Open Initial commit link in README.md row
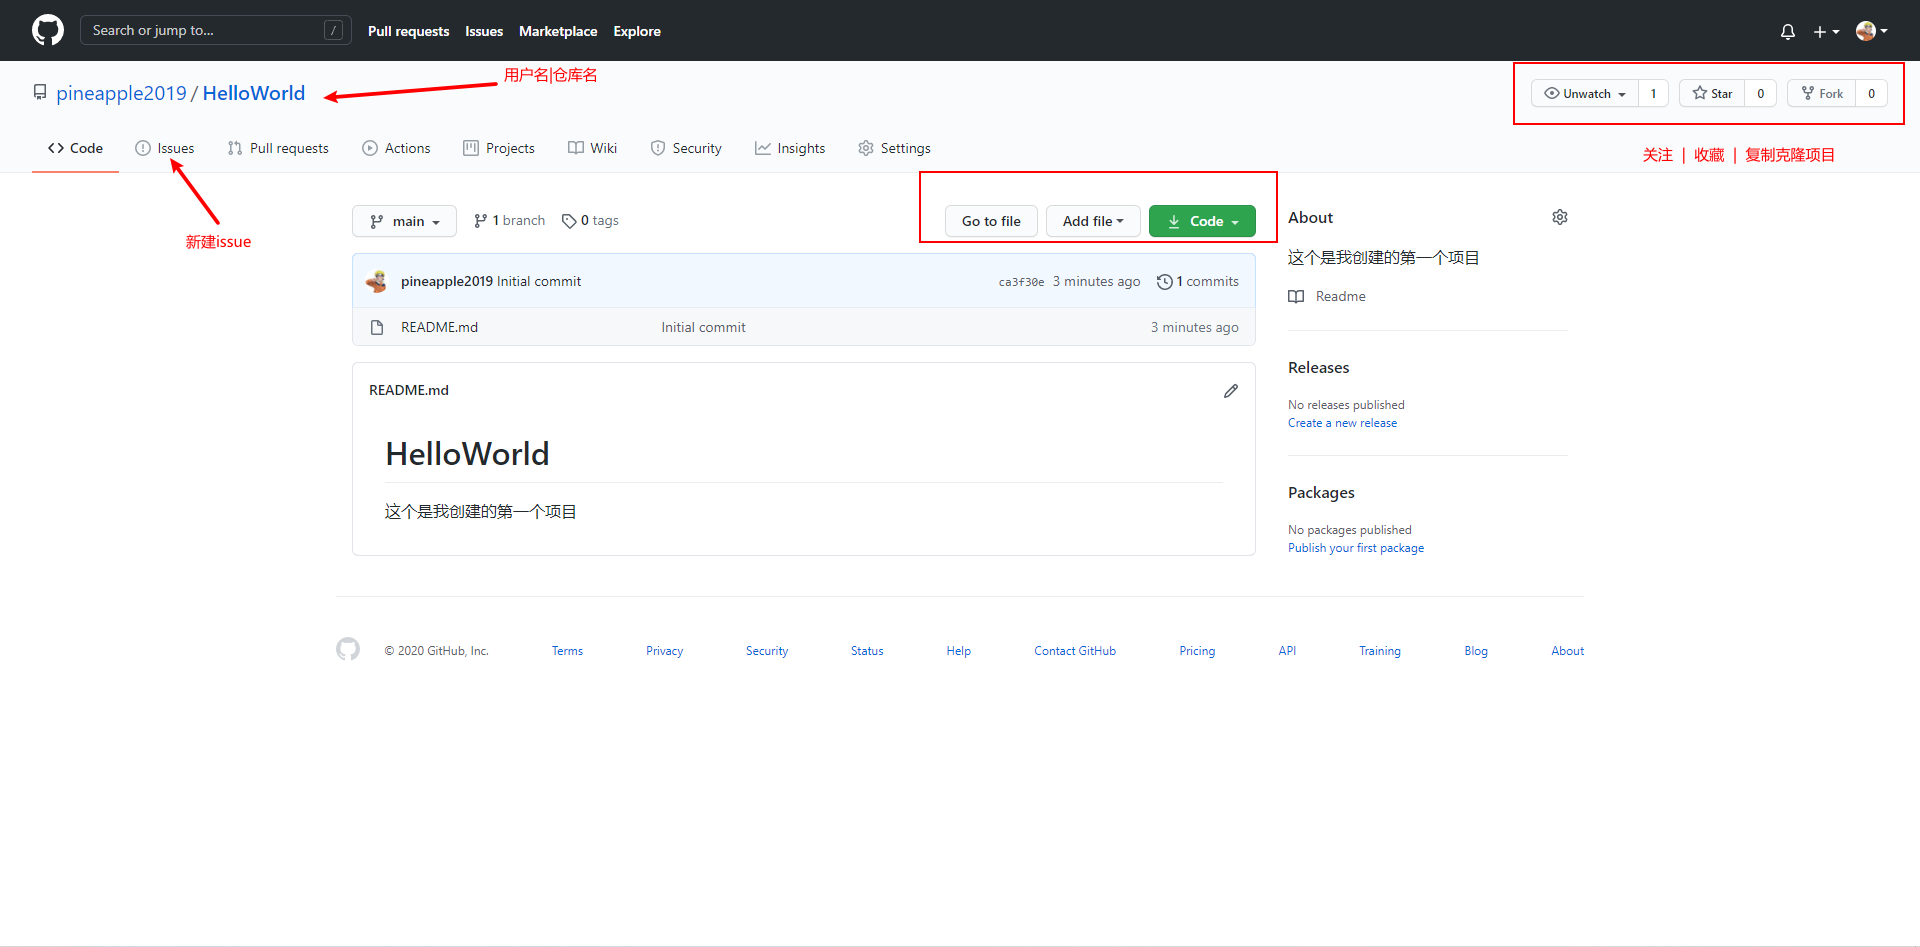1920x947 pixels. point(703,327)
